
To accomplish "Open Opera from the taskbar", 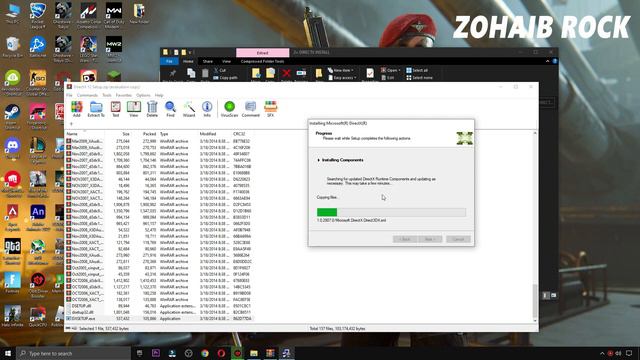I will [x=221, y=353].
